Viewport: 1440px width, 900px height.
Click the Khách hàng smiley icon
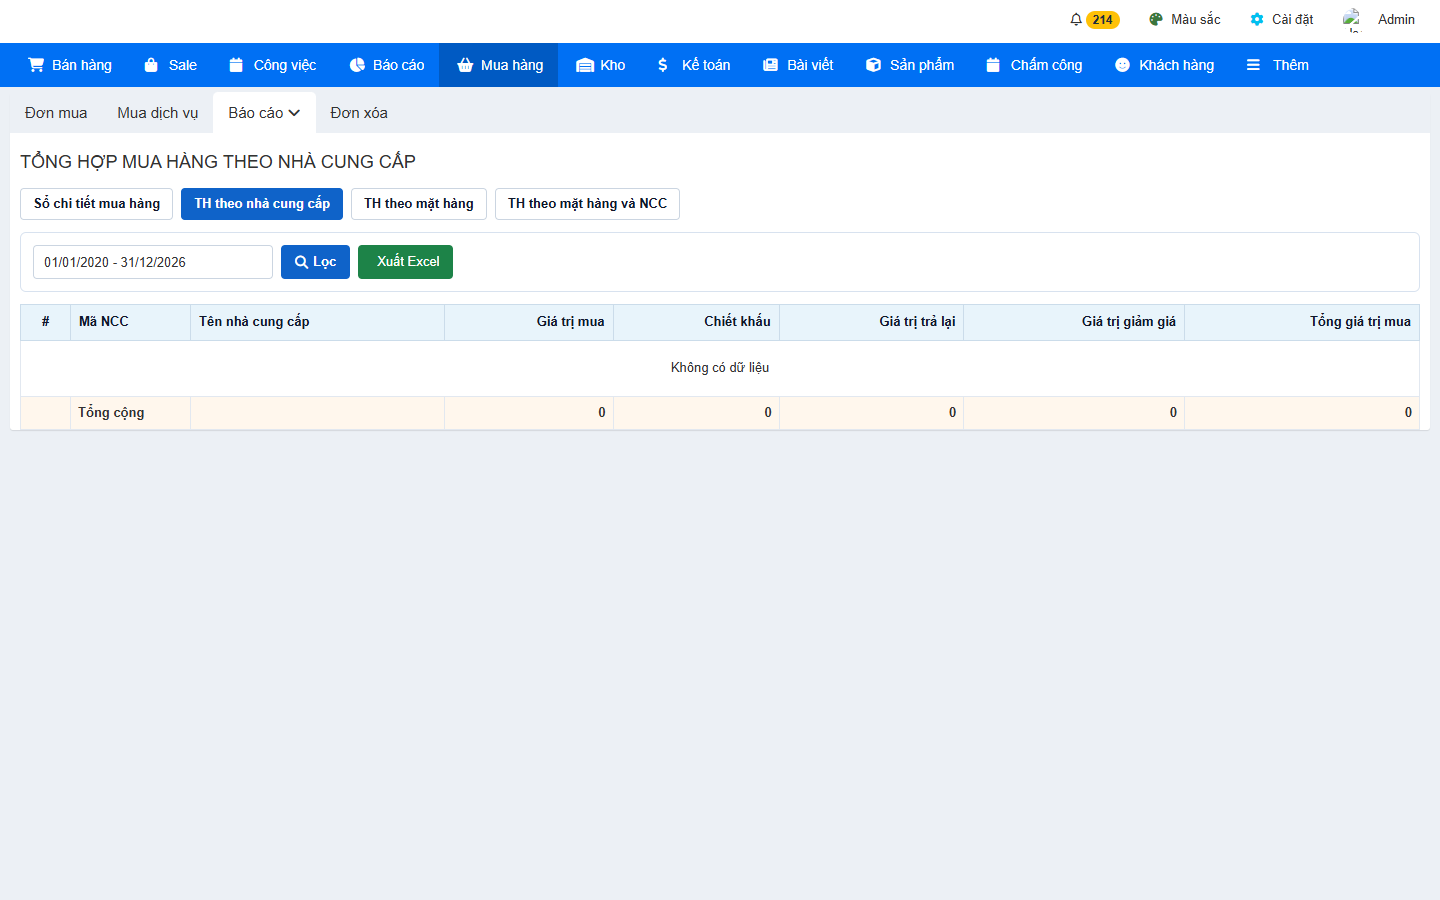coord(1122,65)
